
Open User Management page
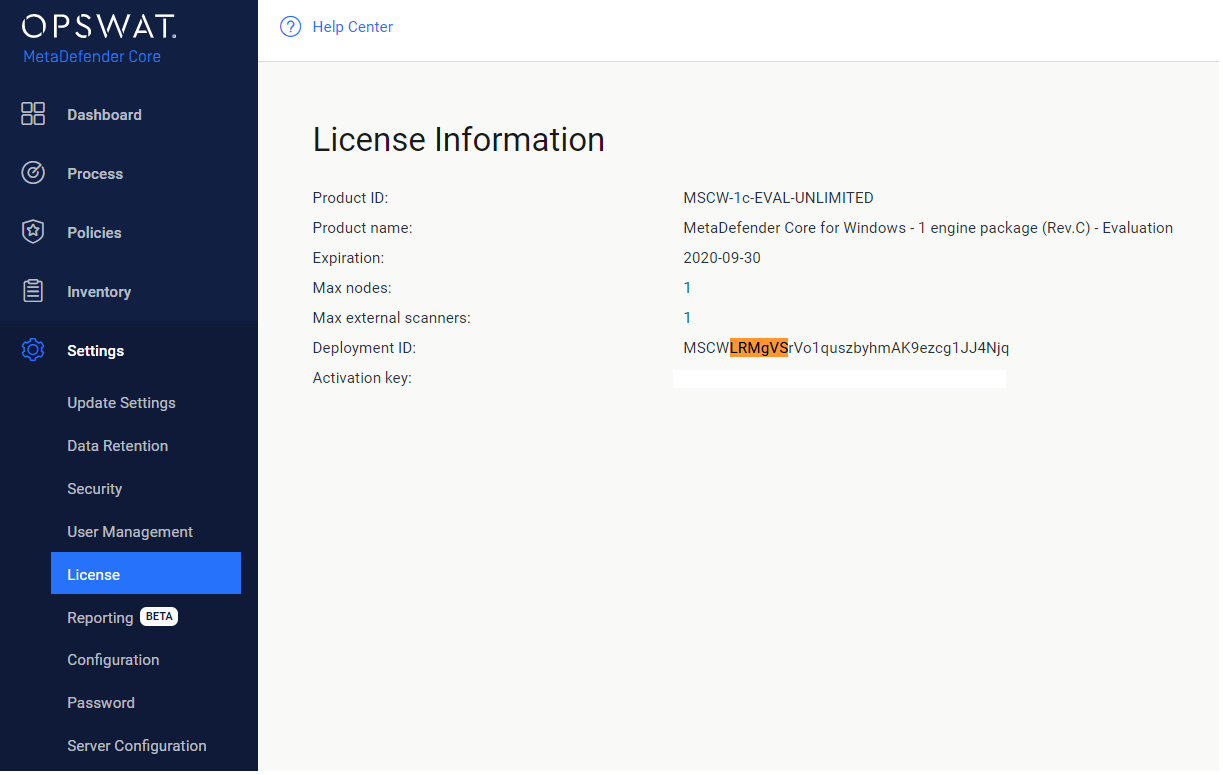(130, 532)
